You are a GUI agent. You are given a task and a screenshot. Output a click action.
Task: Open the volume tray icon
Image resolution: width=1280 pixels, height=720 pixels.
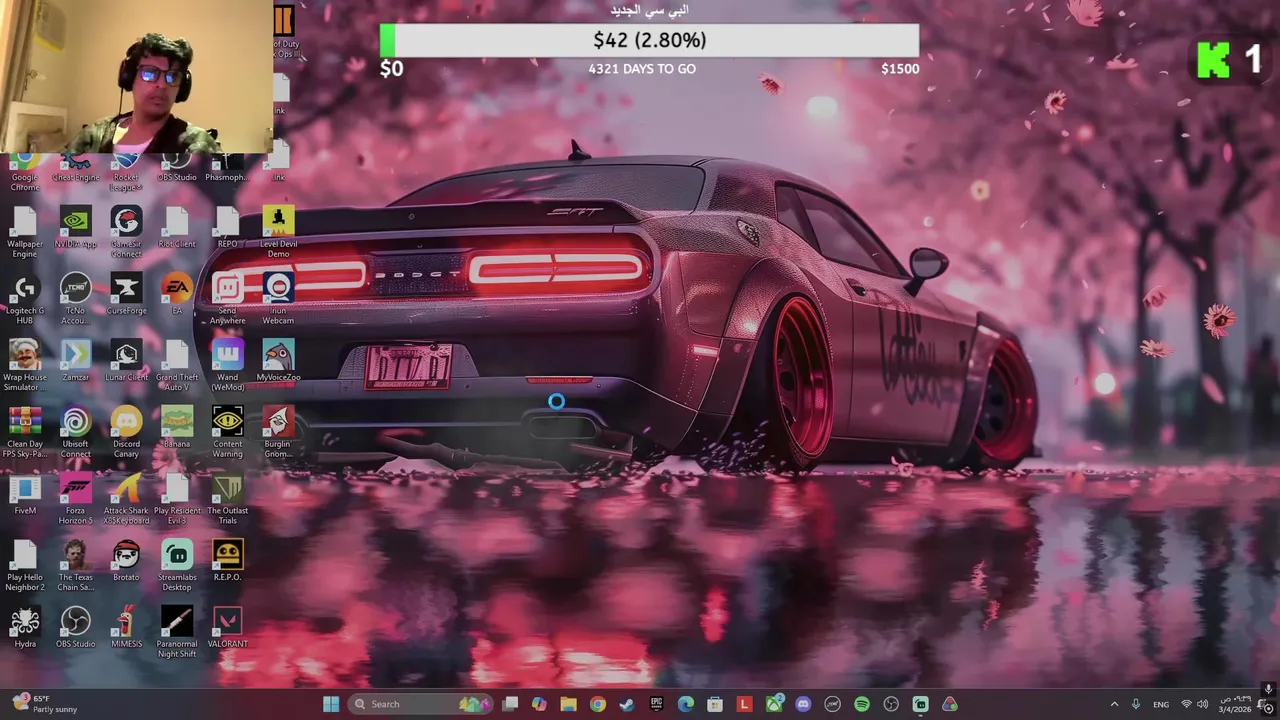(x=1205, y=704)
